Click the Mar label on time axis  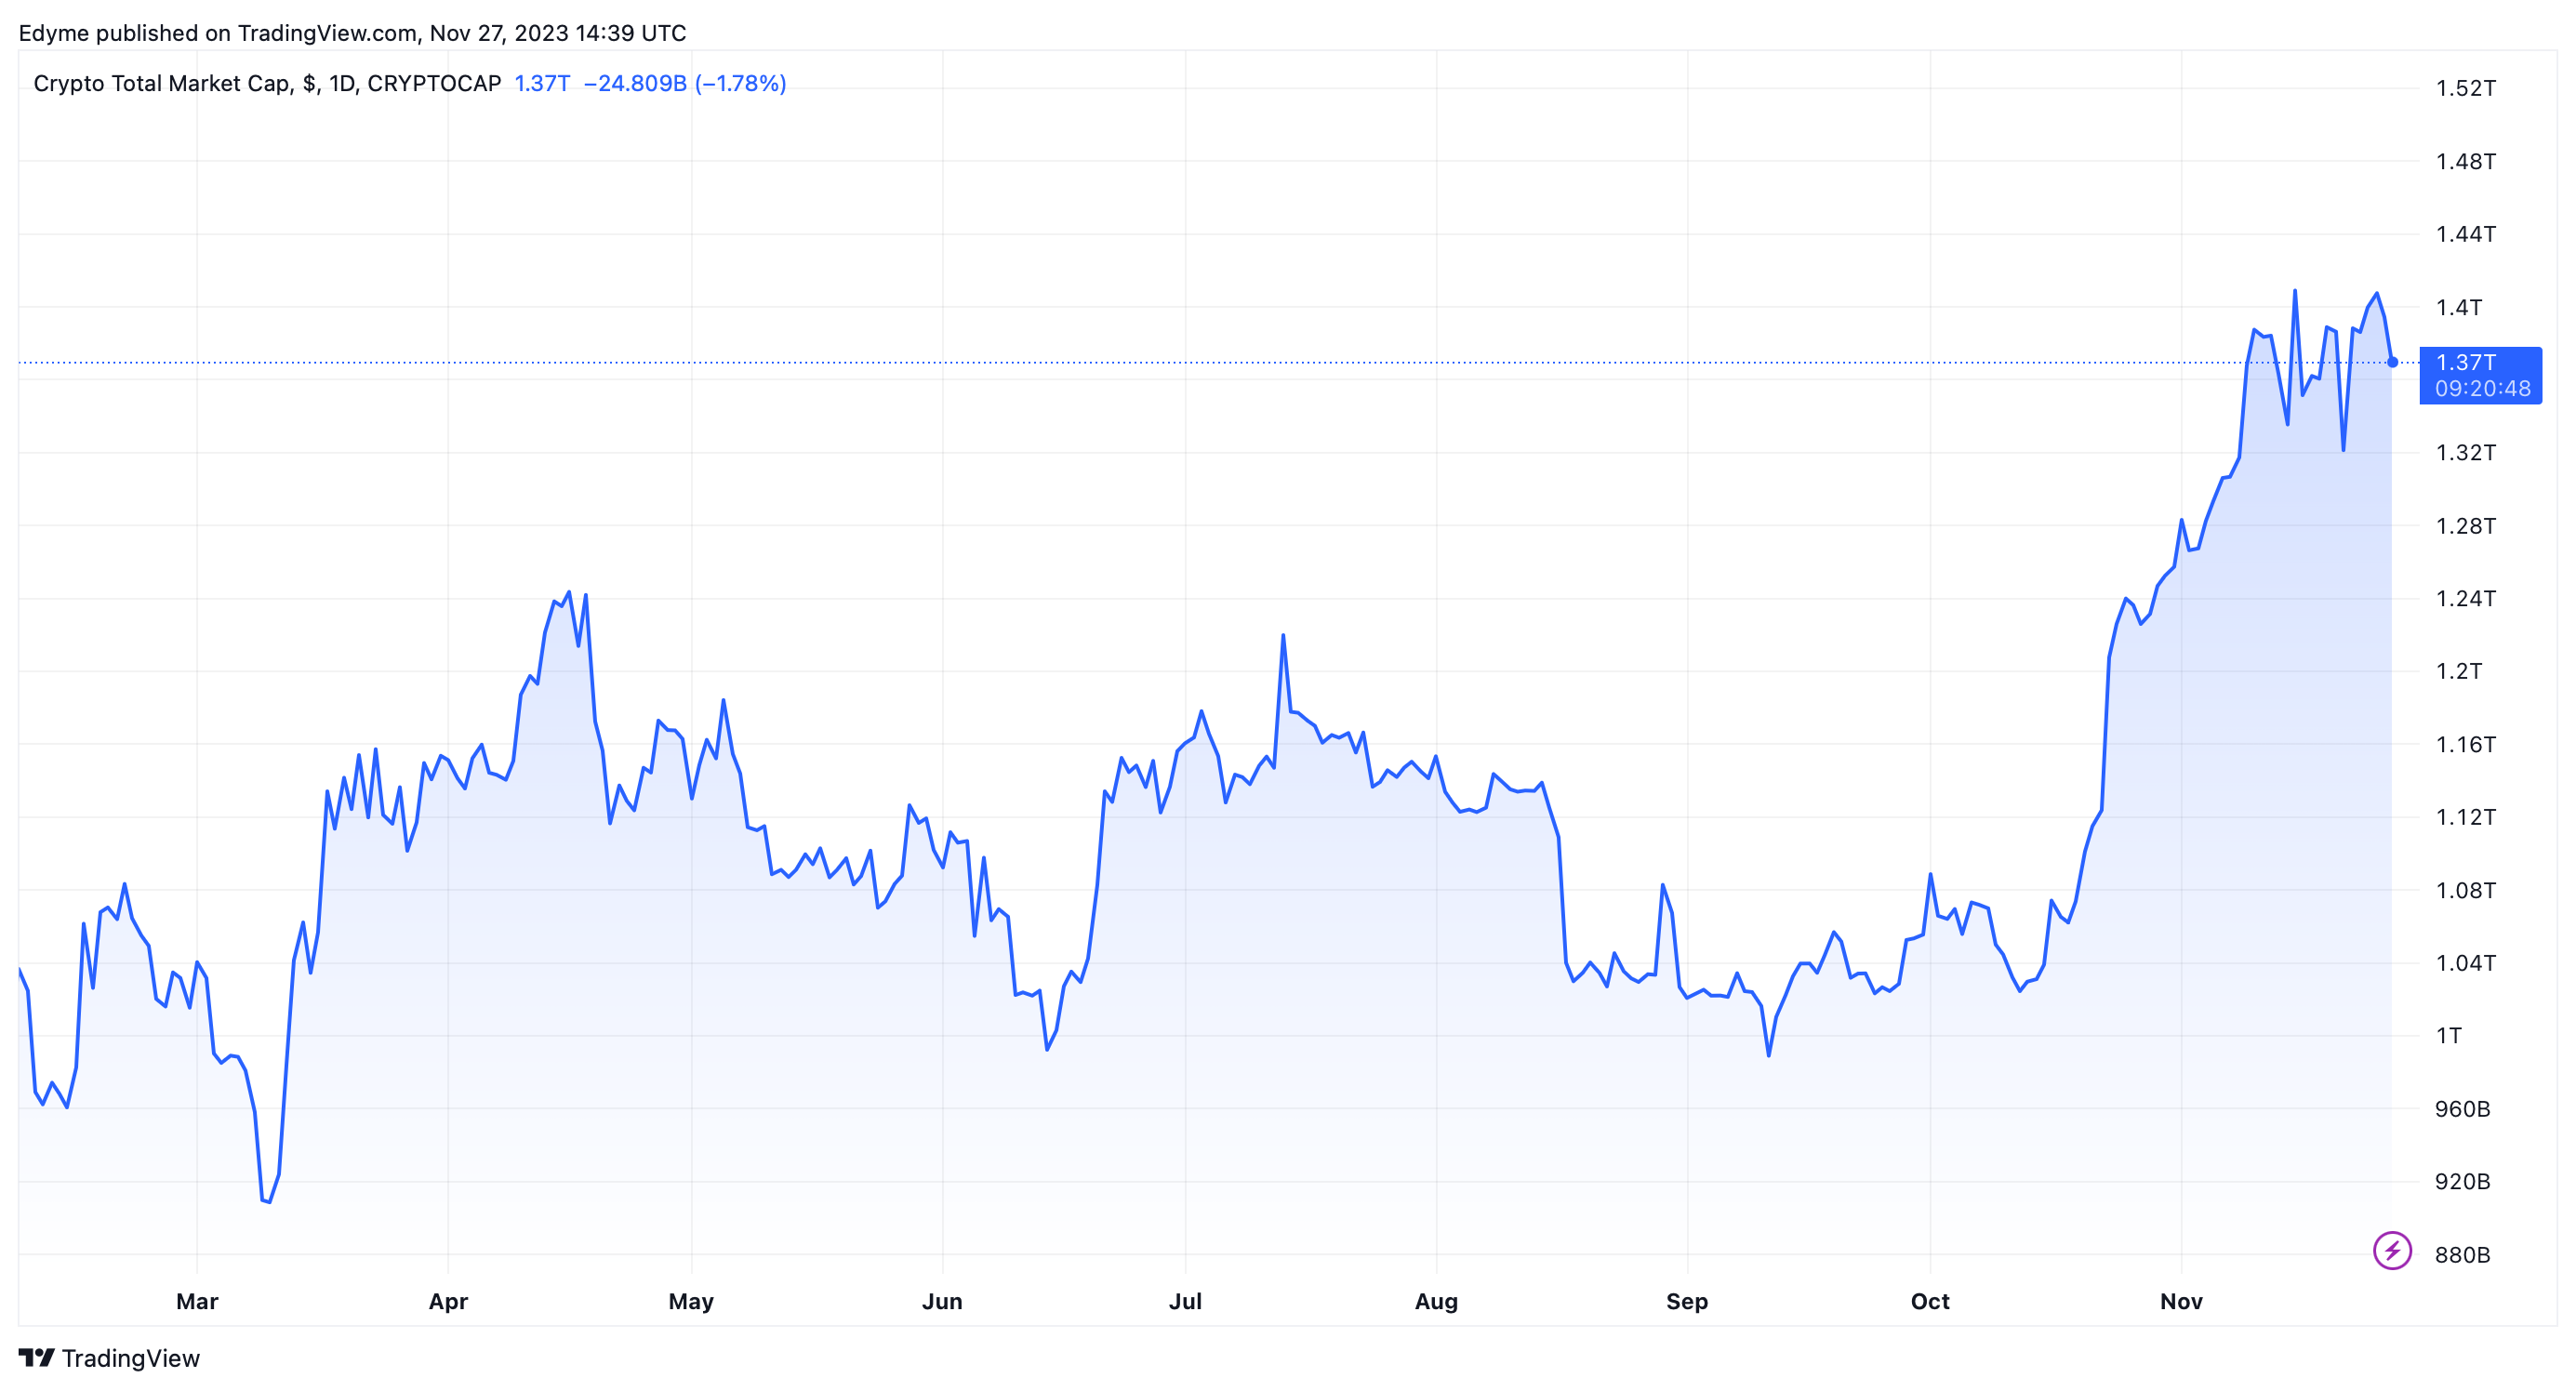pyautogui.click(x=197, y=1301)
